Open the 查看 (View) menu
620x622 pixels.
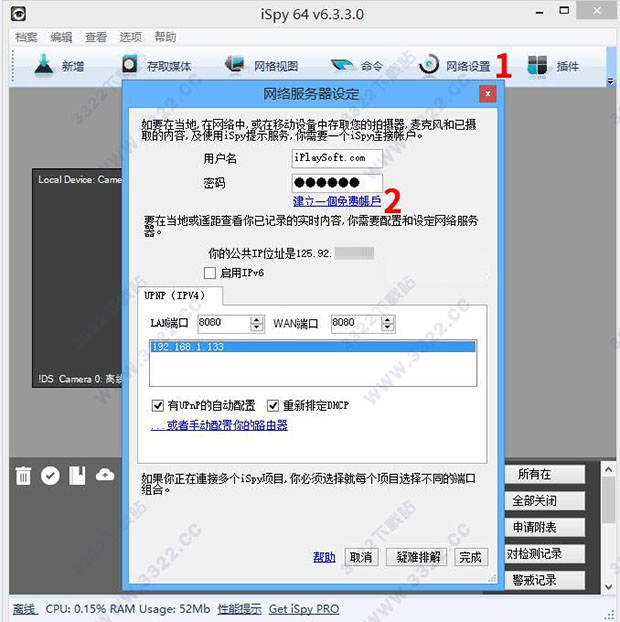pyautogui.click(x=96, y=37)
